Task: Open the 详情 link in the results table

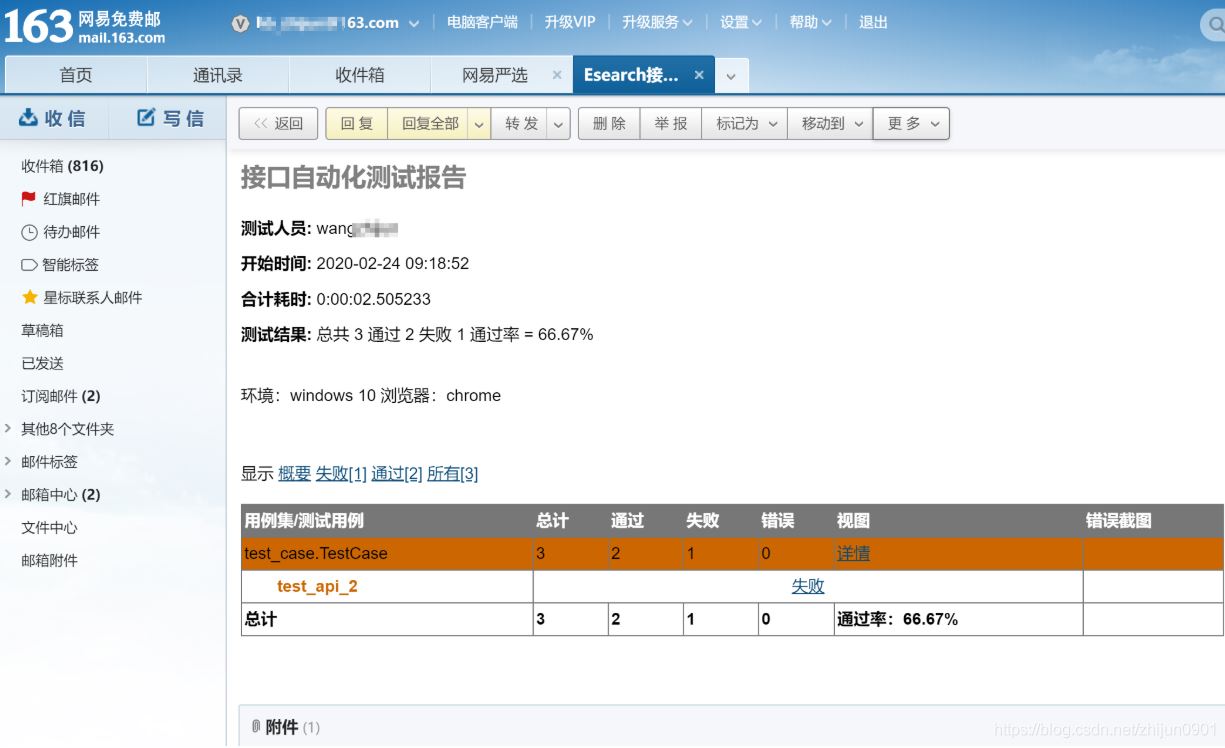Action: [853, 553]
